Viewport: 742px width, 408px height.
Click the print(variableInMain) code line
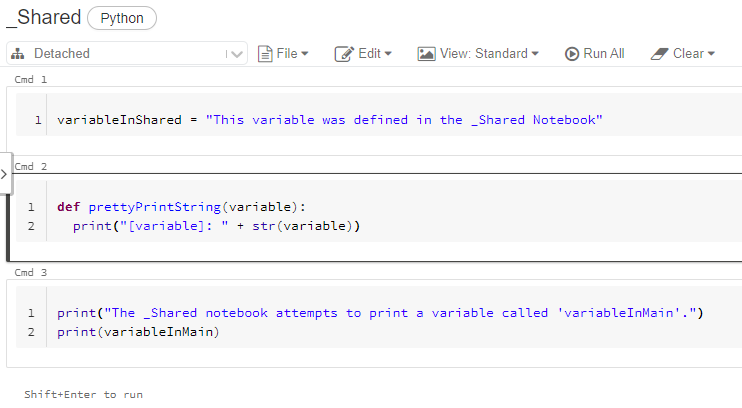click(x=138, y=332)
